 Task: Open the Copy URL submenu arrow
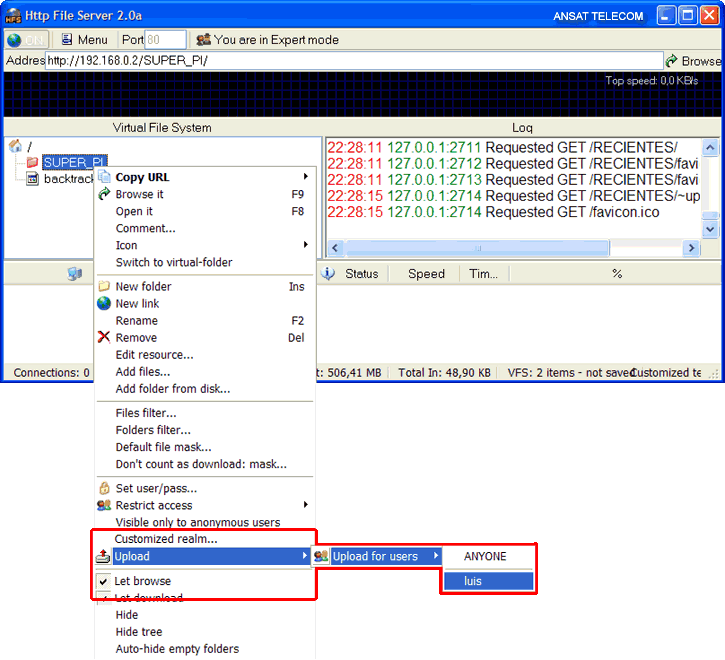point(305,177)
